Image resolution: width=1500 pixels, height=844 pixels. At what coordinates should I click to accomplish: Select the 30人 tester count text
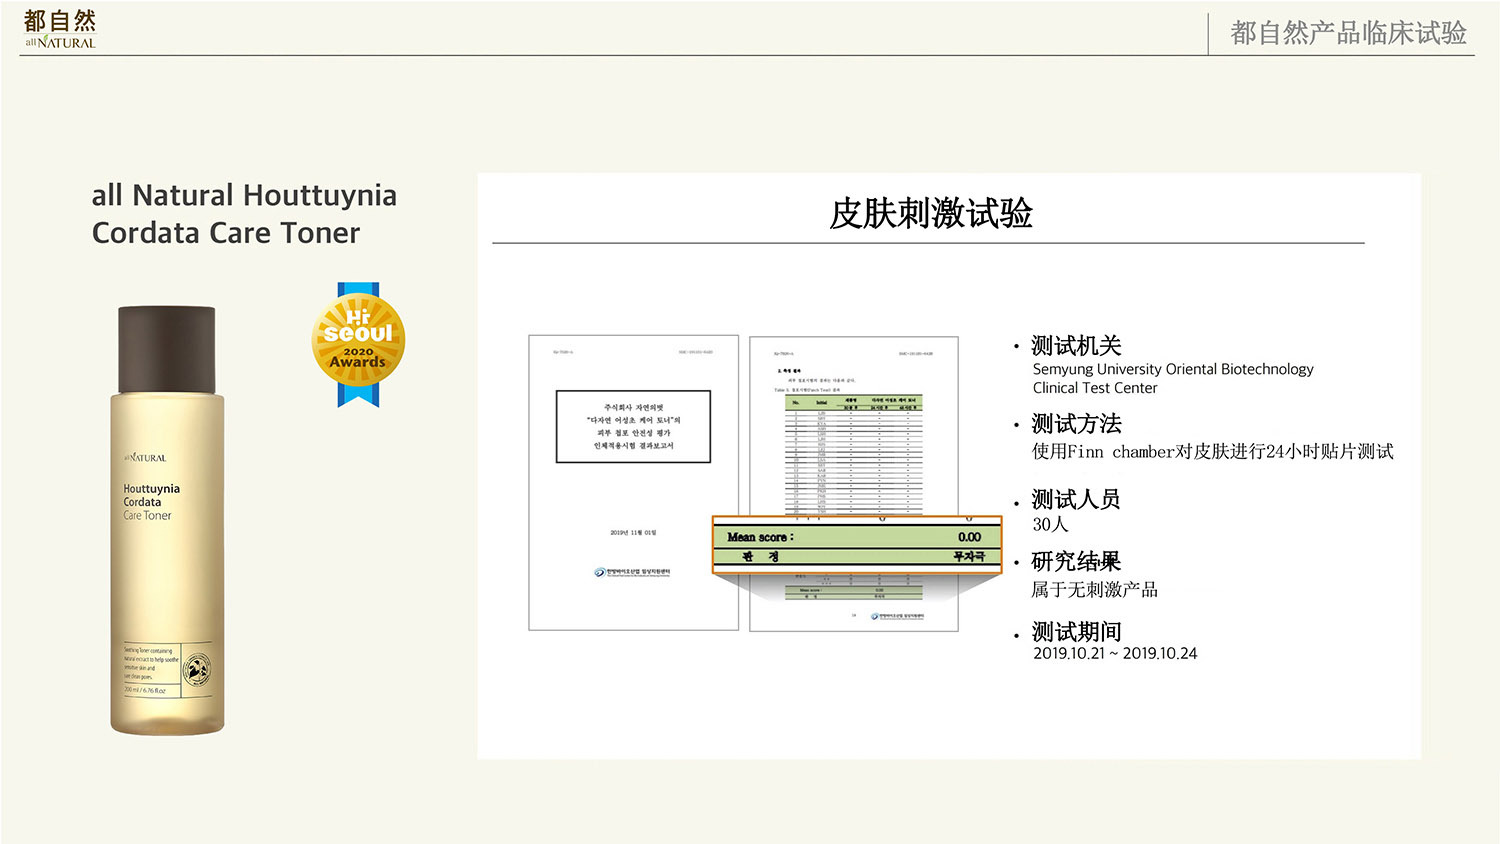click(1050, 524)
